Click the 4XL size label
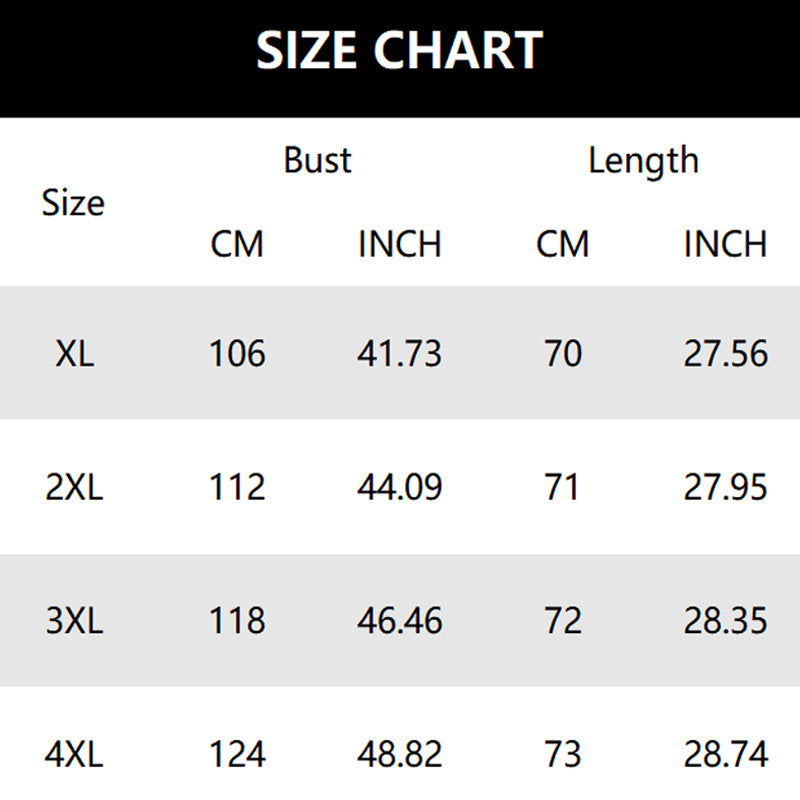 [74, 754]
